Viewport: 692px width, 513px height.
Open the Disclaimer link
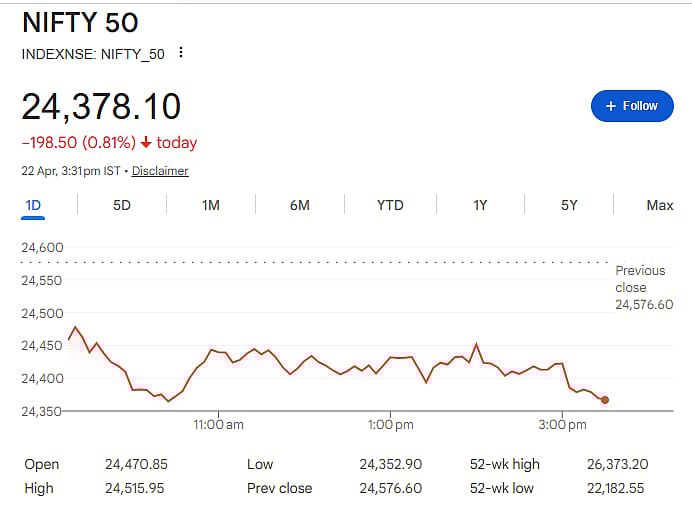click(160, 171)
